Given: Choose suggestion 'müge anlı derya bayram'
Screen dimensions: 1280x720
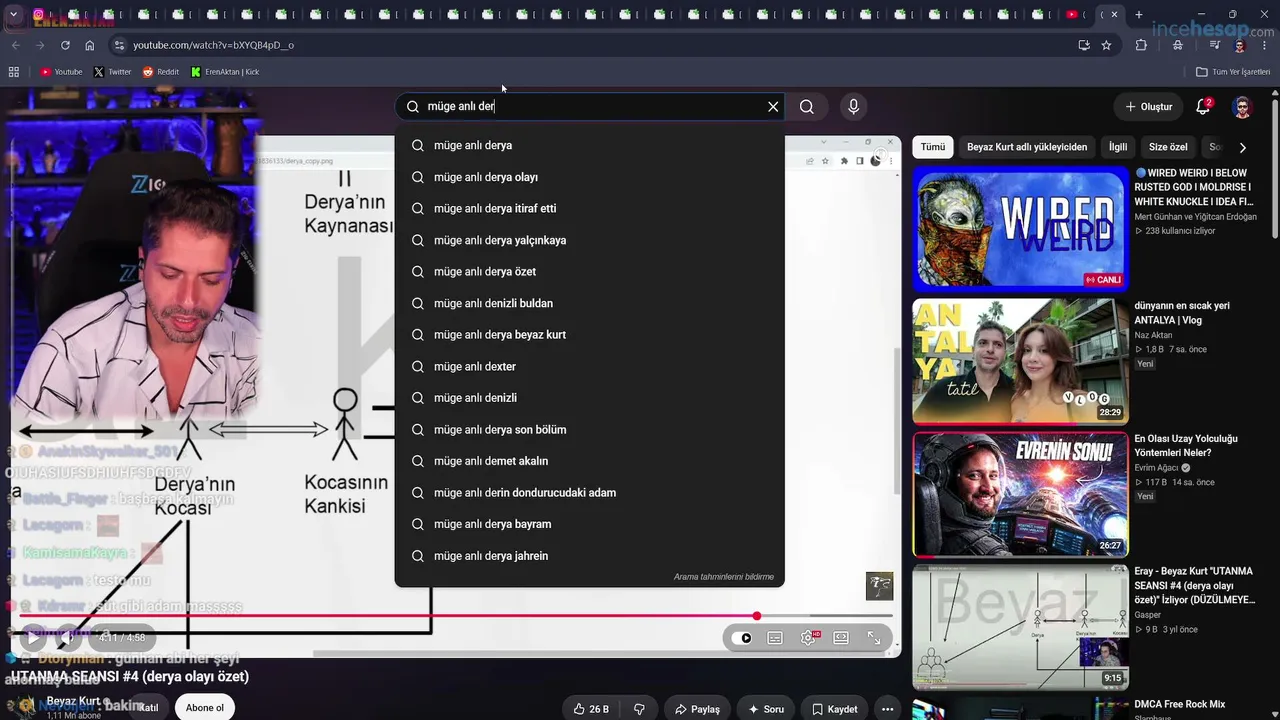Looking at the screenshot, I should coord(590,524).
